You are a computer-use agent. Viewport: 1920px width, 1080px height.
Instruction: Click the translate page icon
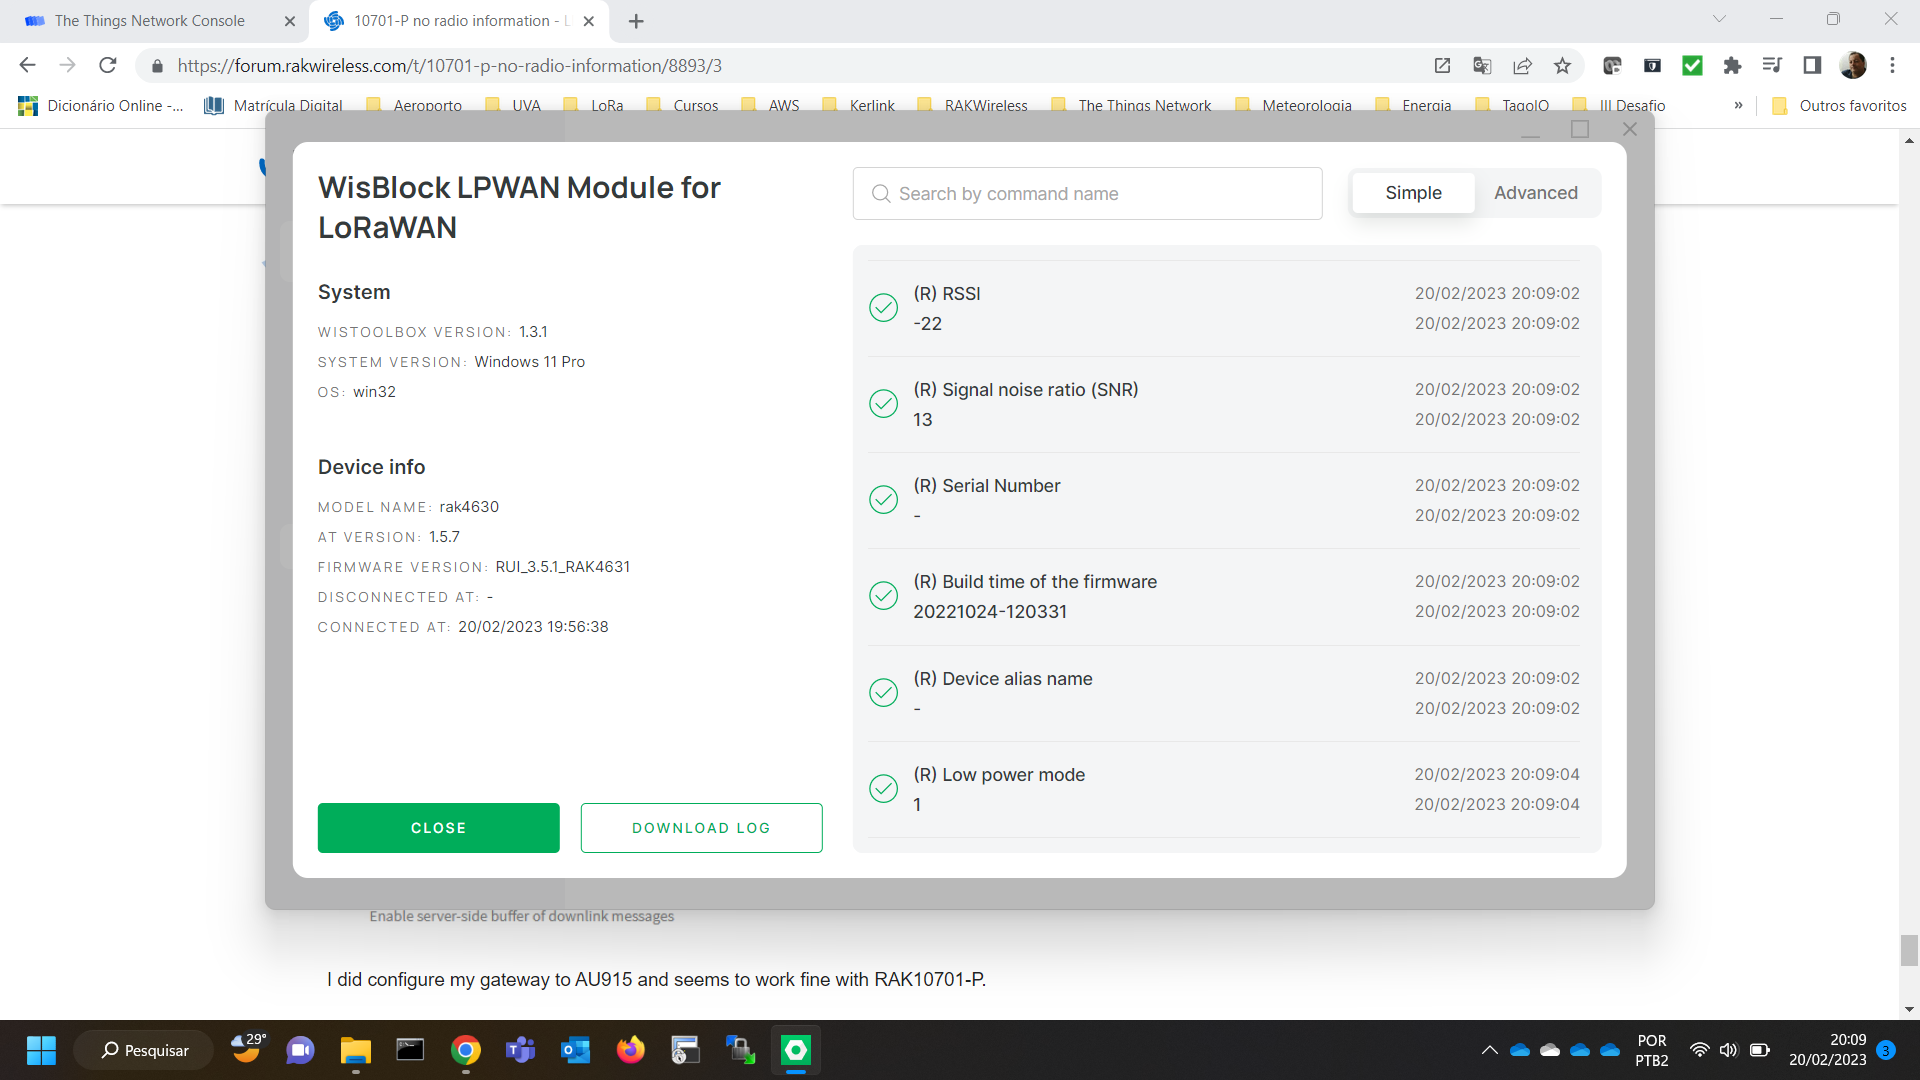point(1482,66)
